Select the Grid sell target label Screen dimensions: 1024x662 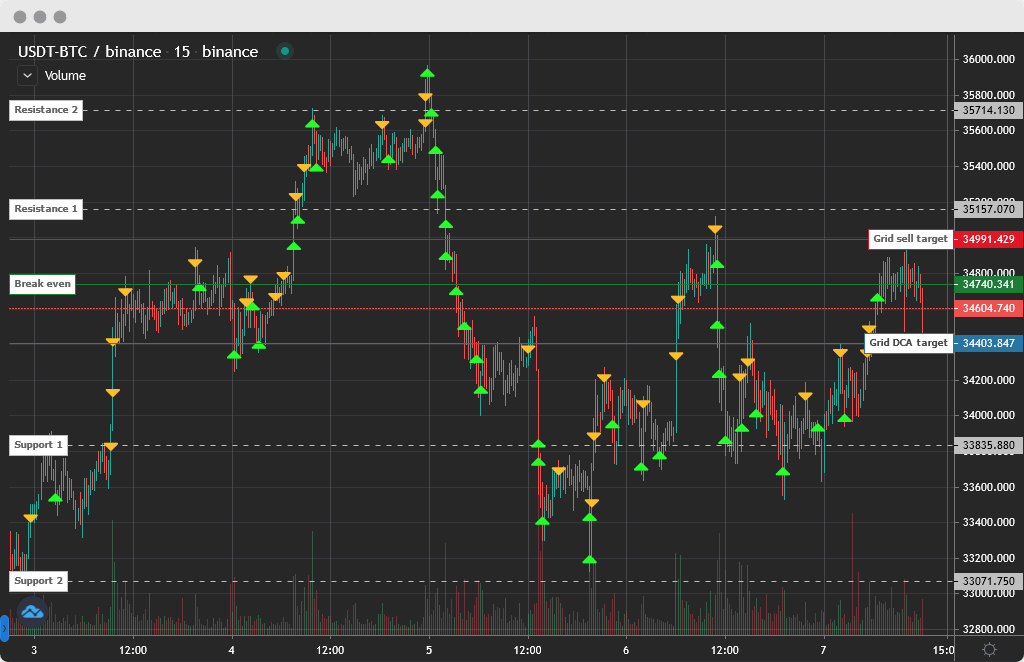[x=910, y=239]
